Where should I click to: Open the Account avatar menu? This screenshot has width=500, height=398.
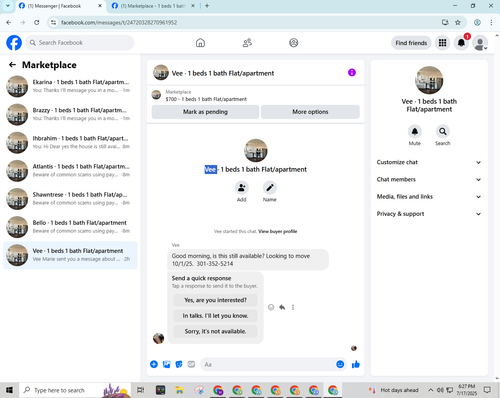tap(480, 43)
